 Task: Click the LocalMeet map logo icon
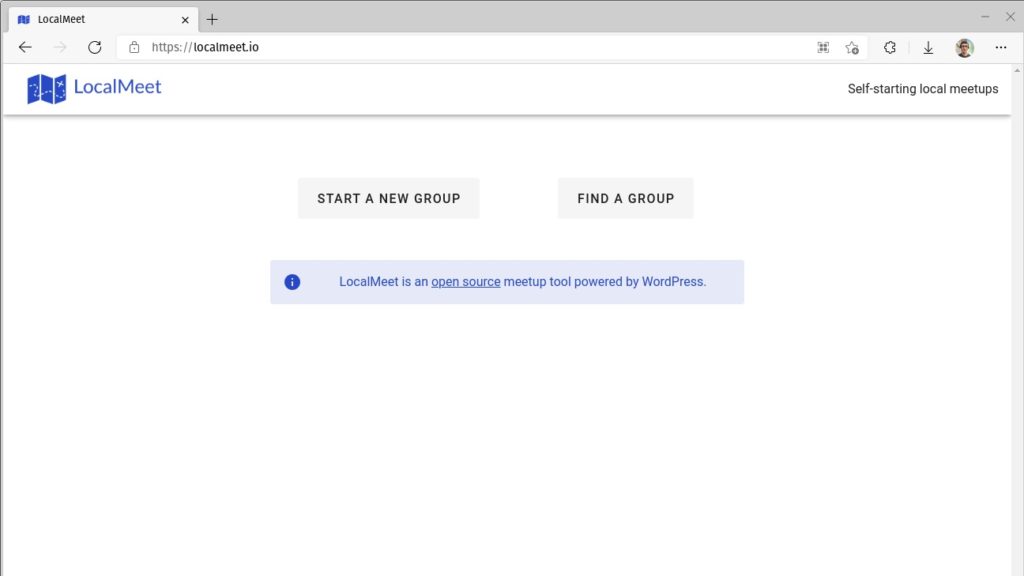[x=46, y=89]
